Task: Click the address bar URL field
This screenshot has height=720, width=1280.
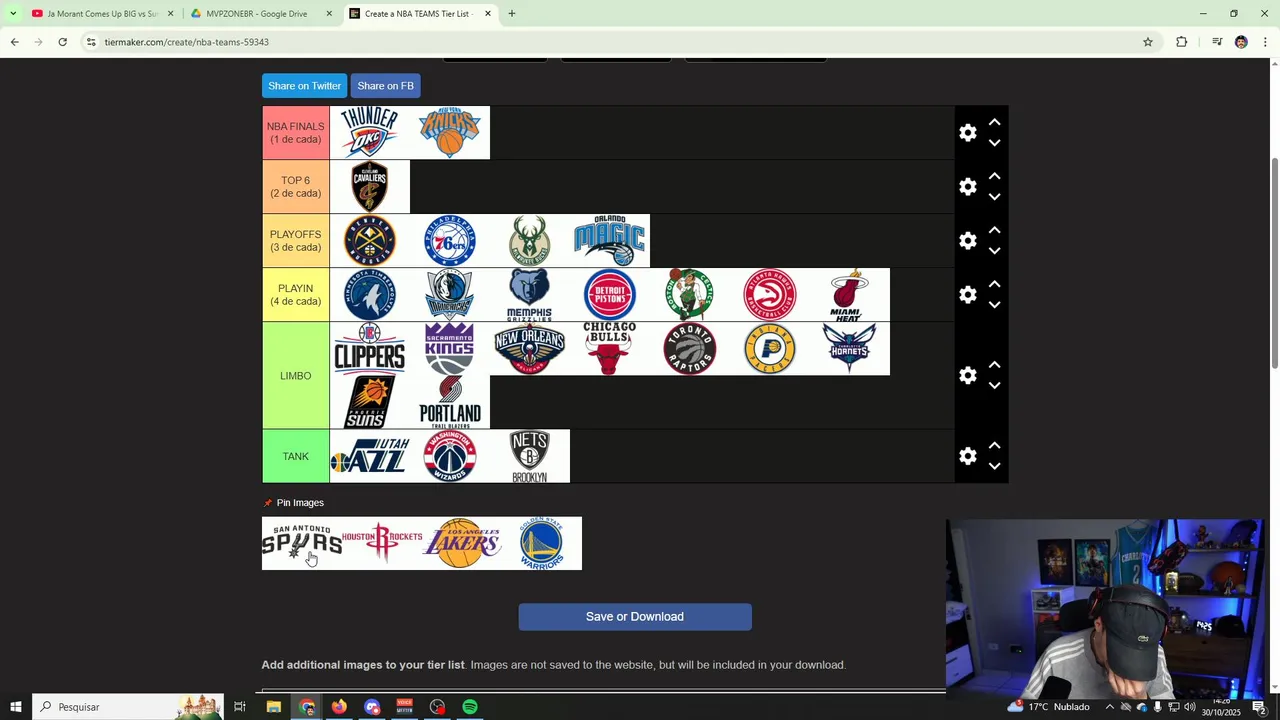Action: click(x=620, y=42)
